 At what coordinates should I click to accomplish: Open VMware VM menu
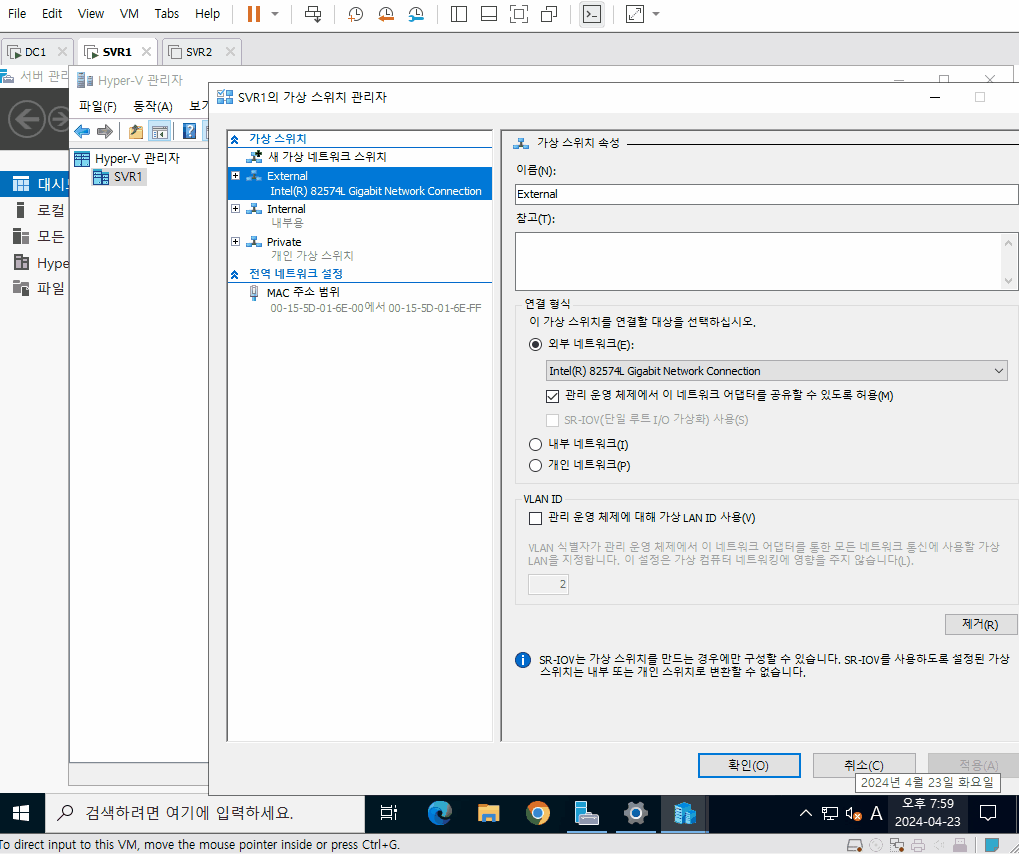point(129,14)
